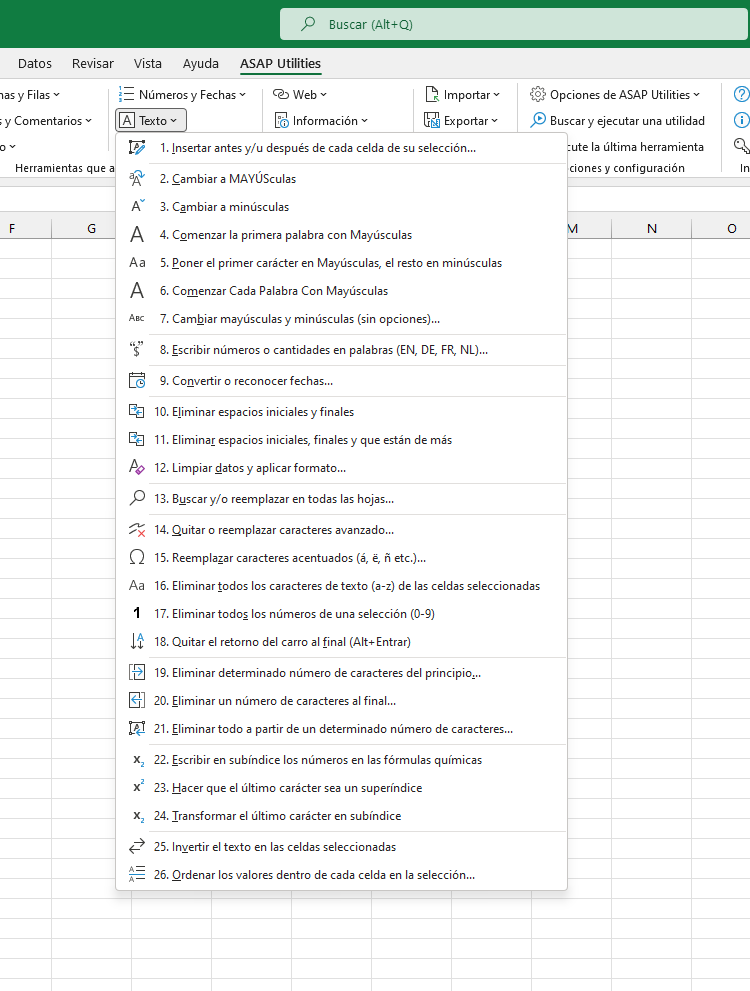
Task: Click the icon for 'Transformar el último carácter en subíndice'
Action: click(138, 816)
